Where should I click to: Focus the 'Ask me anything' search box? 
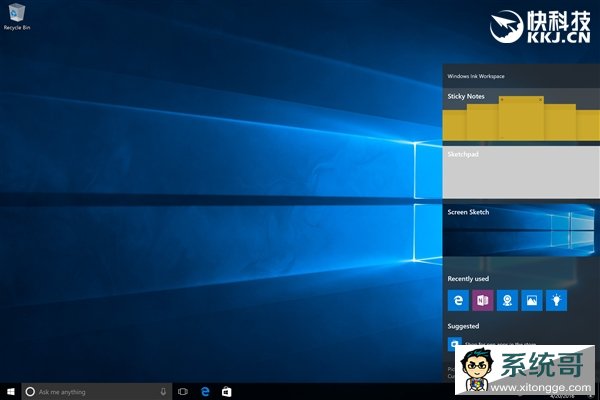coord(96,392)
